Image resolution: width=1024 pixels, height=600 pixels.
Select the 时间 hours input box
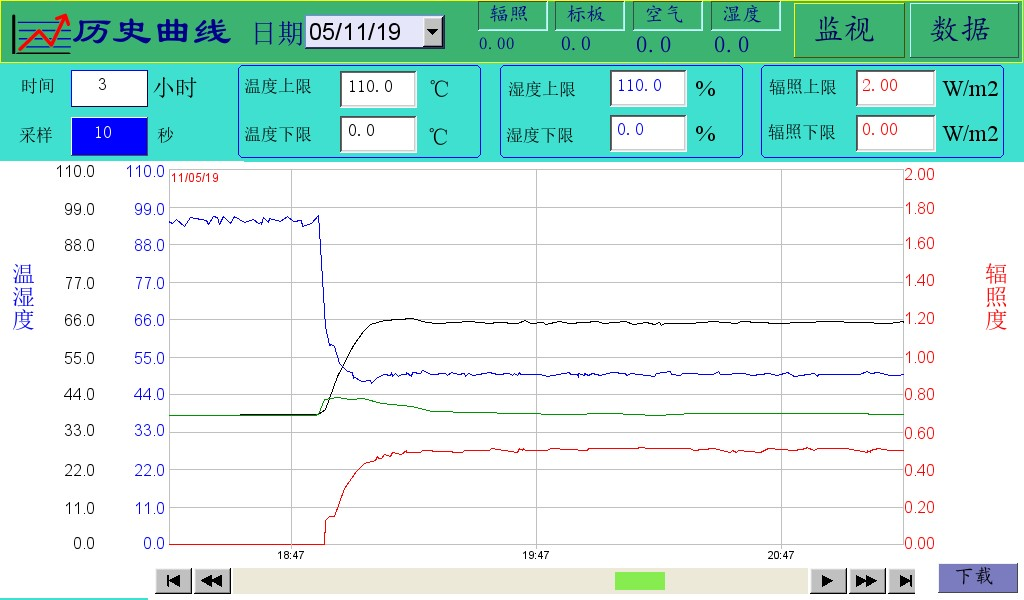pos(109,88)
